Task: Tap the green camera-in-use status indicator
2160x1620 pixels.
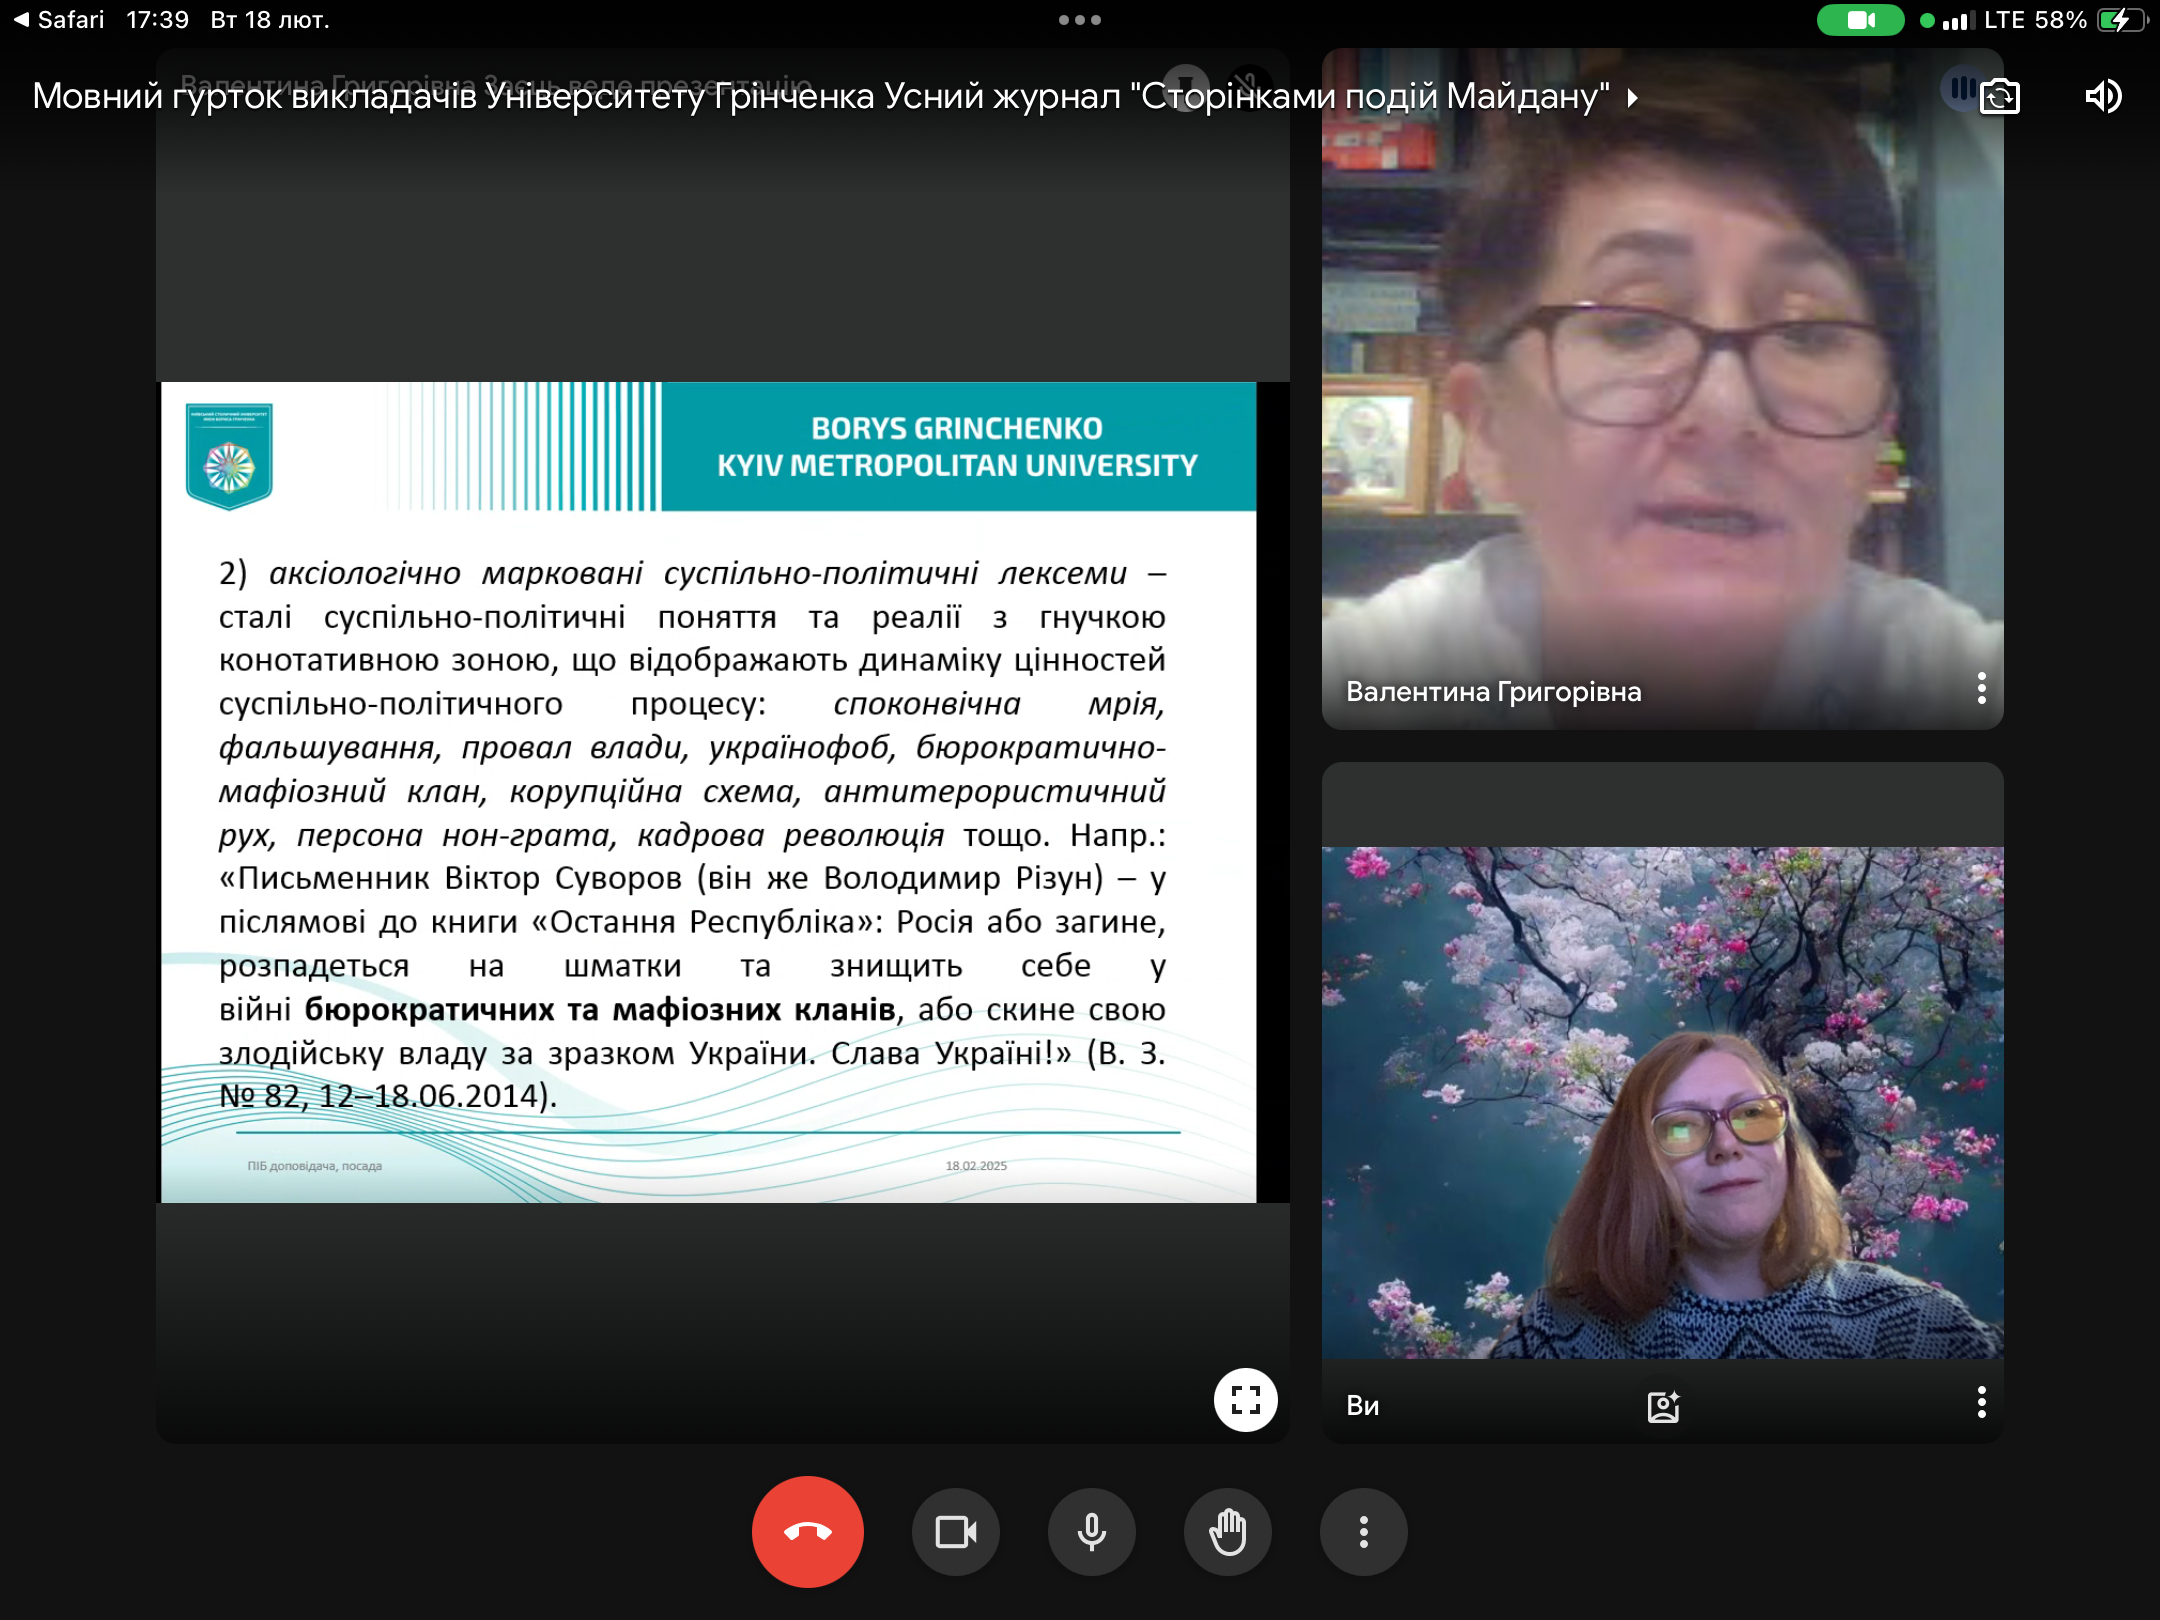Action: (x=1860, y=20)
